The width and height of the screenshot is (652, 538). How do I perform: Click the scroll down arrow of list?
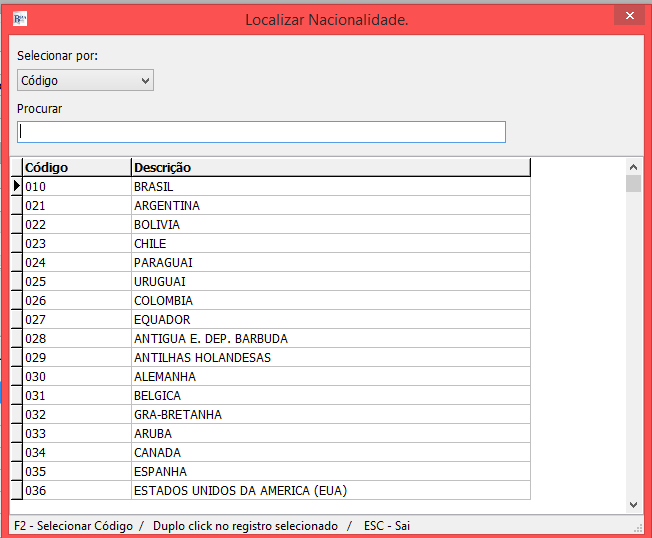pos(633,505)
